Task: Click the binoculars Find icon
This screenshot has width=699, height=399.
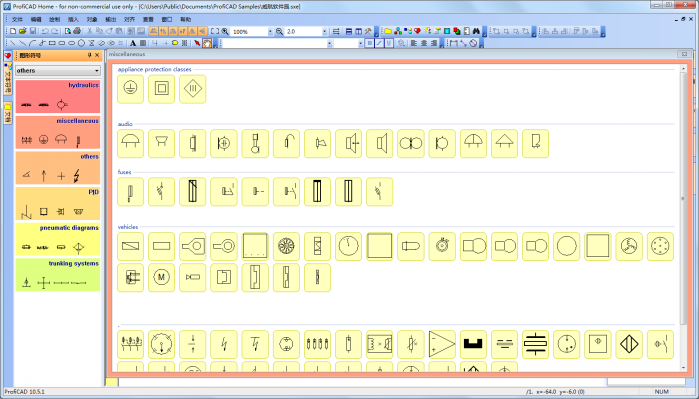Action: click(476, 31)
